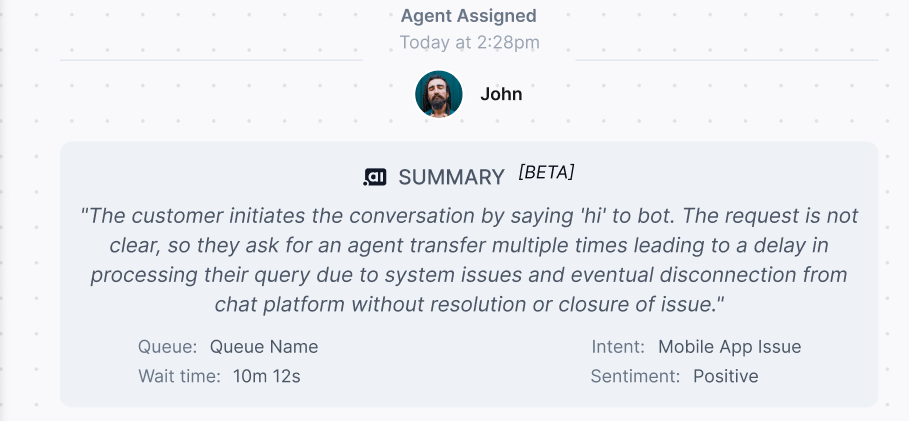
Task: Click the AI summary icon
Action: pyautogui.click(x=375, y=177)
